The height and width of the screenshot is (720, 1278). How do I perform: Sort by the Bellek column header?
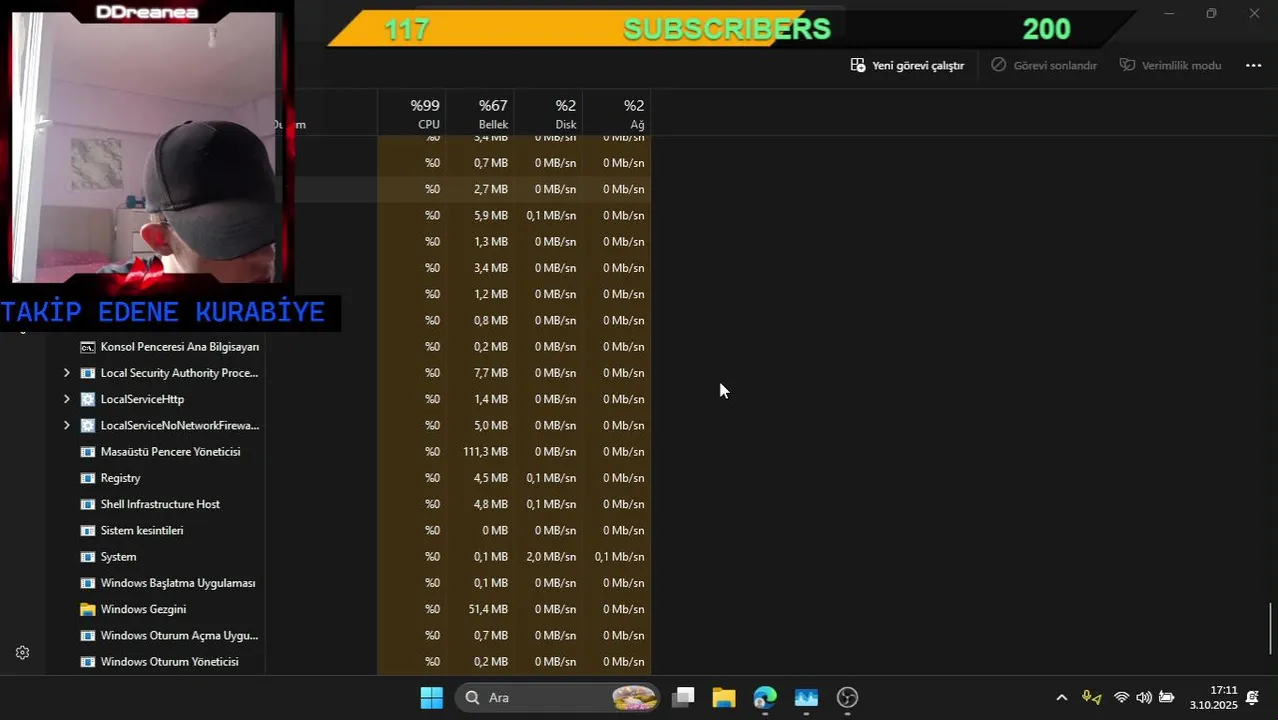point(480,114)
